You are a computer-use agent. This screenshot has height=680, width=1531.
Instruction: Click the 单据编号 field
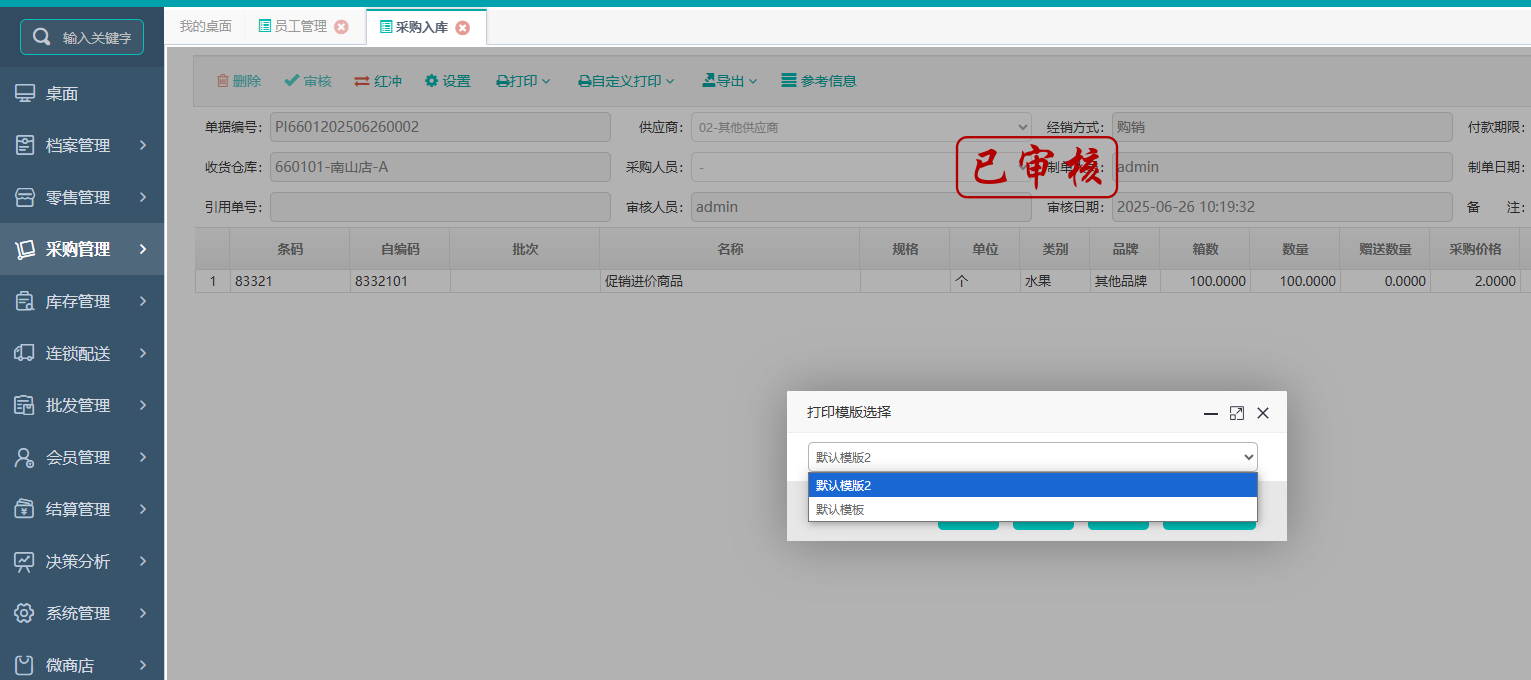440,127
